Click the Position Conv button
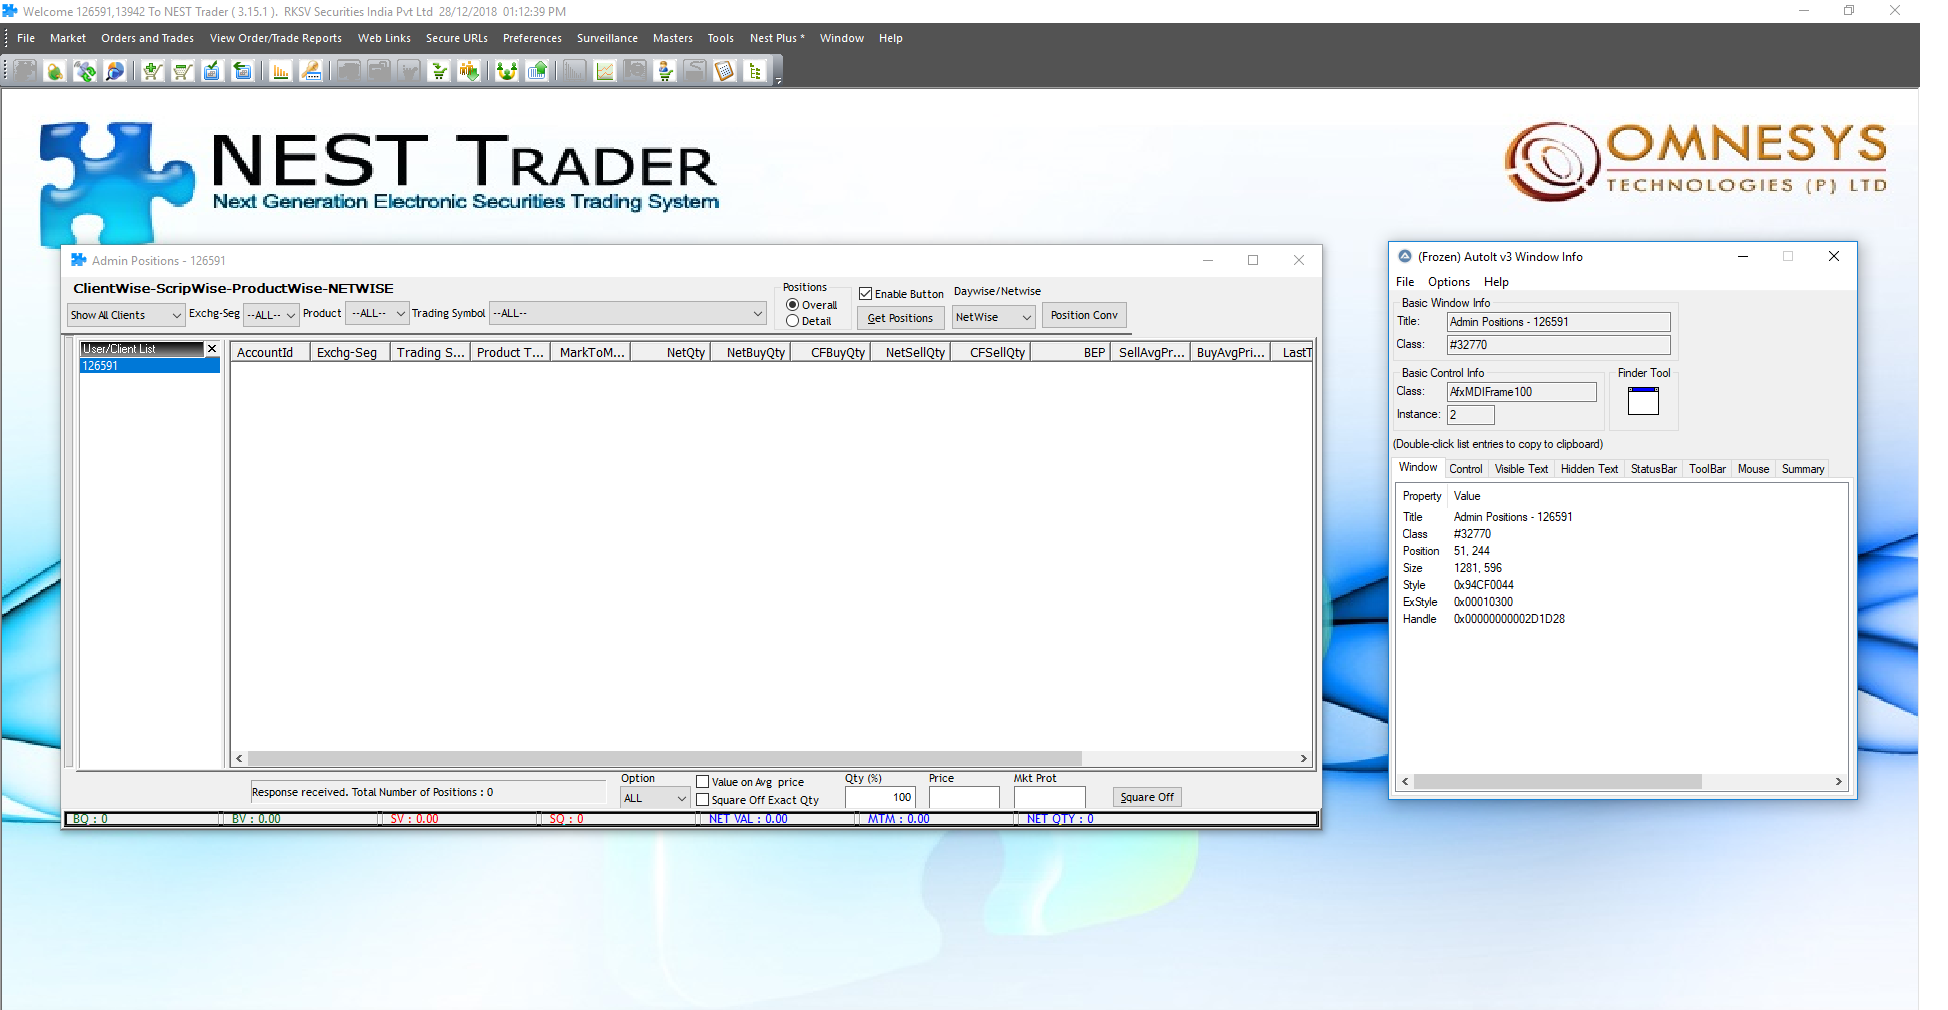The height and width of the screenshot is (1010, 1948). click(1084, 315)
